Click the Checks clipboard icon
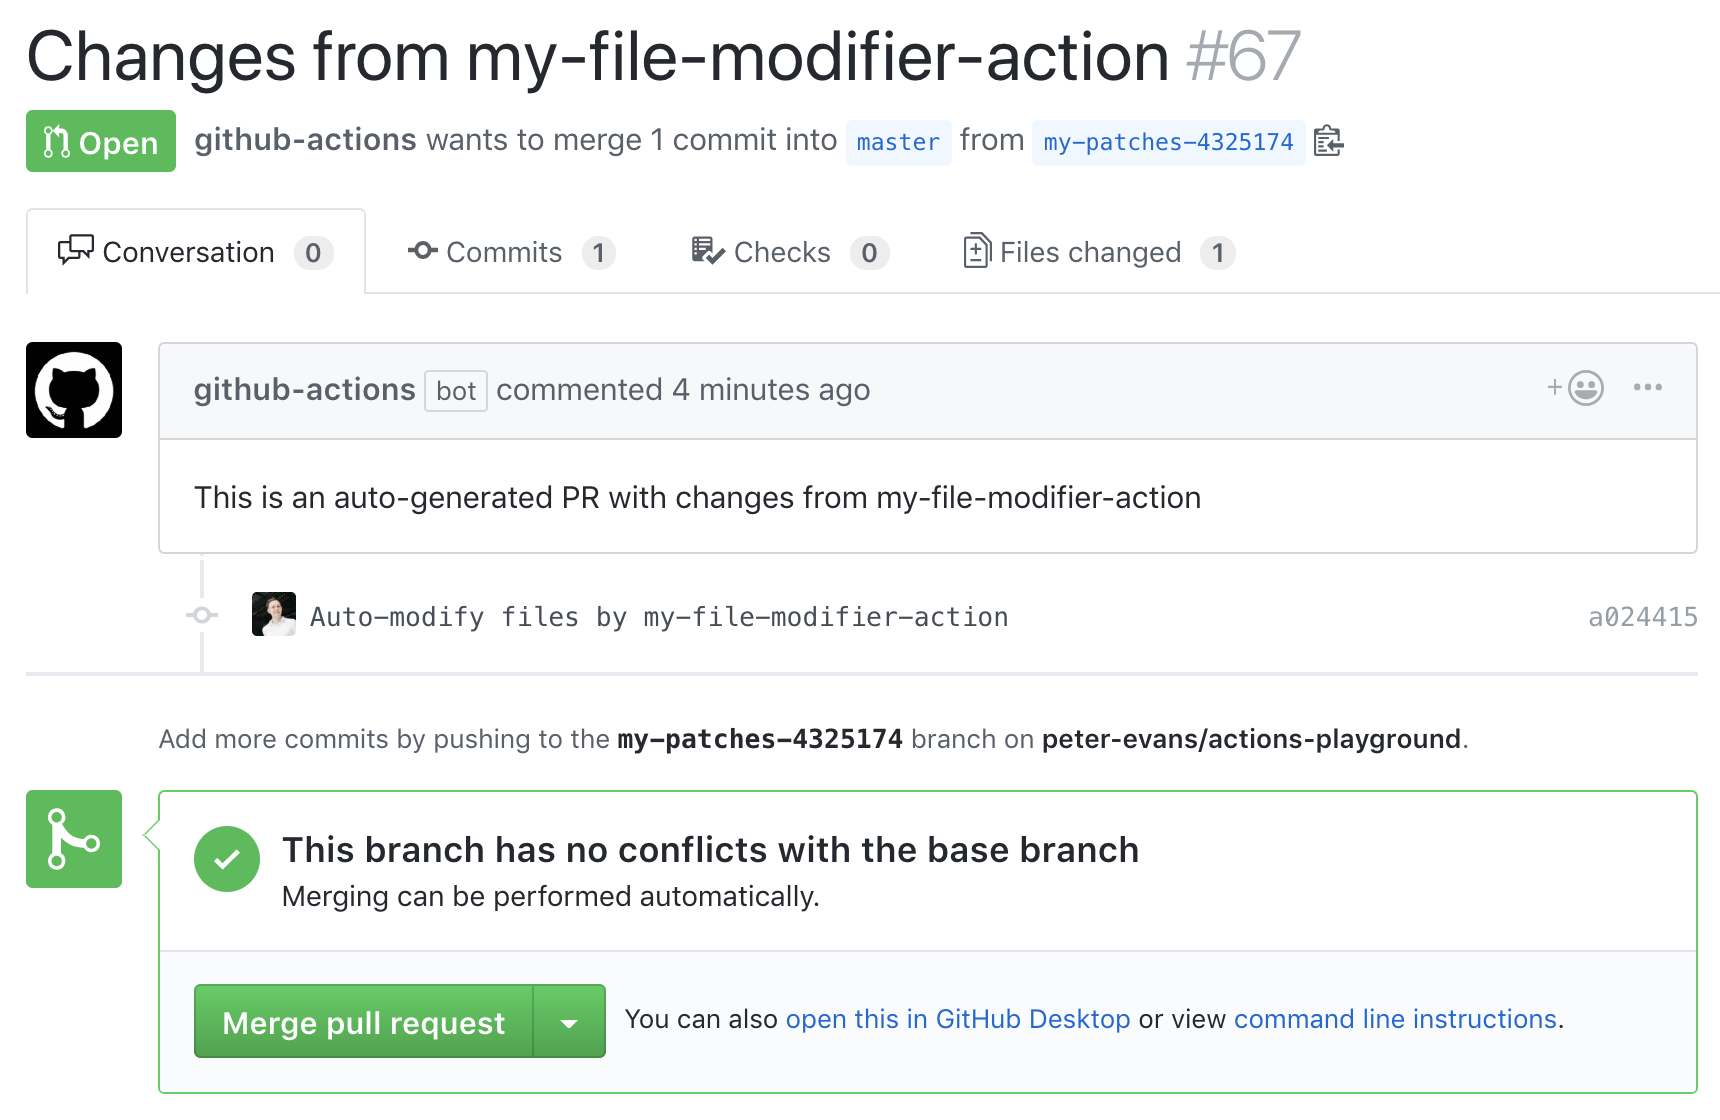This screenshot has height=1120, width=1720. coord(704,251)
